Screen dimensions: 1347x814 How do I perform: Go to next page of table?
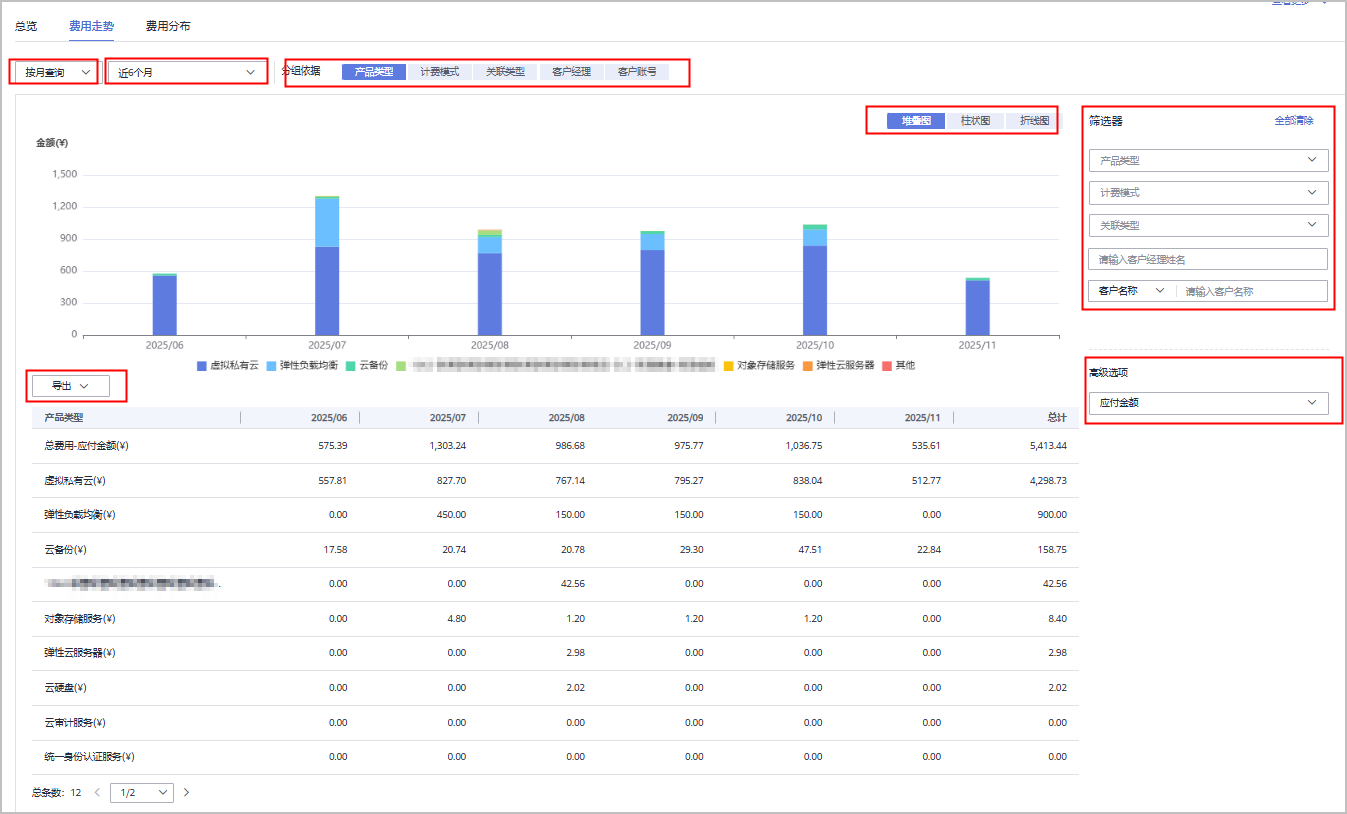186,792
